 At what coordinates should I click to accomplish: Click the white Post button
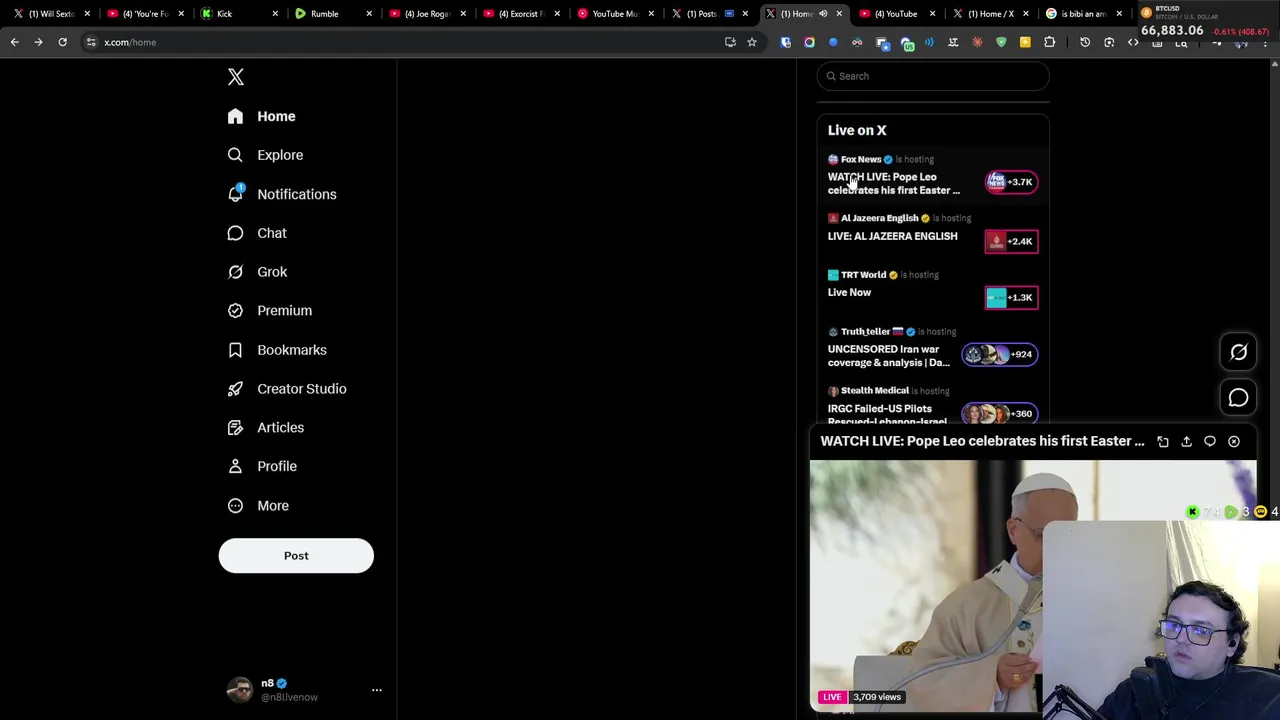tap(296, 556)
